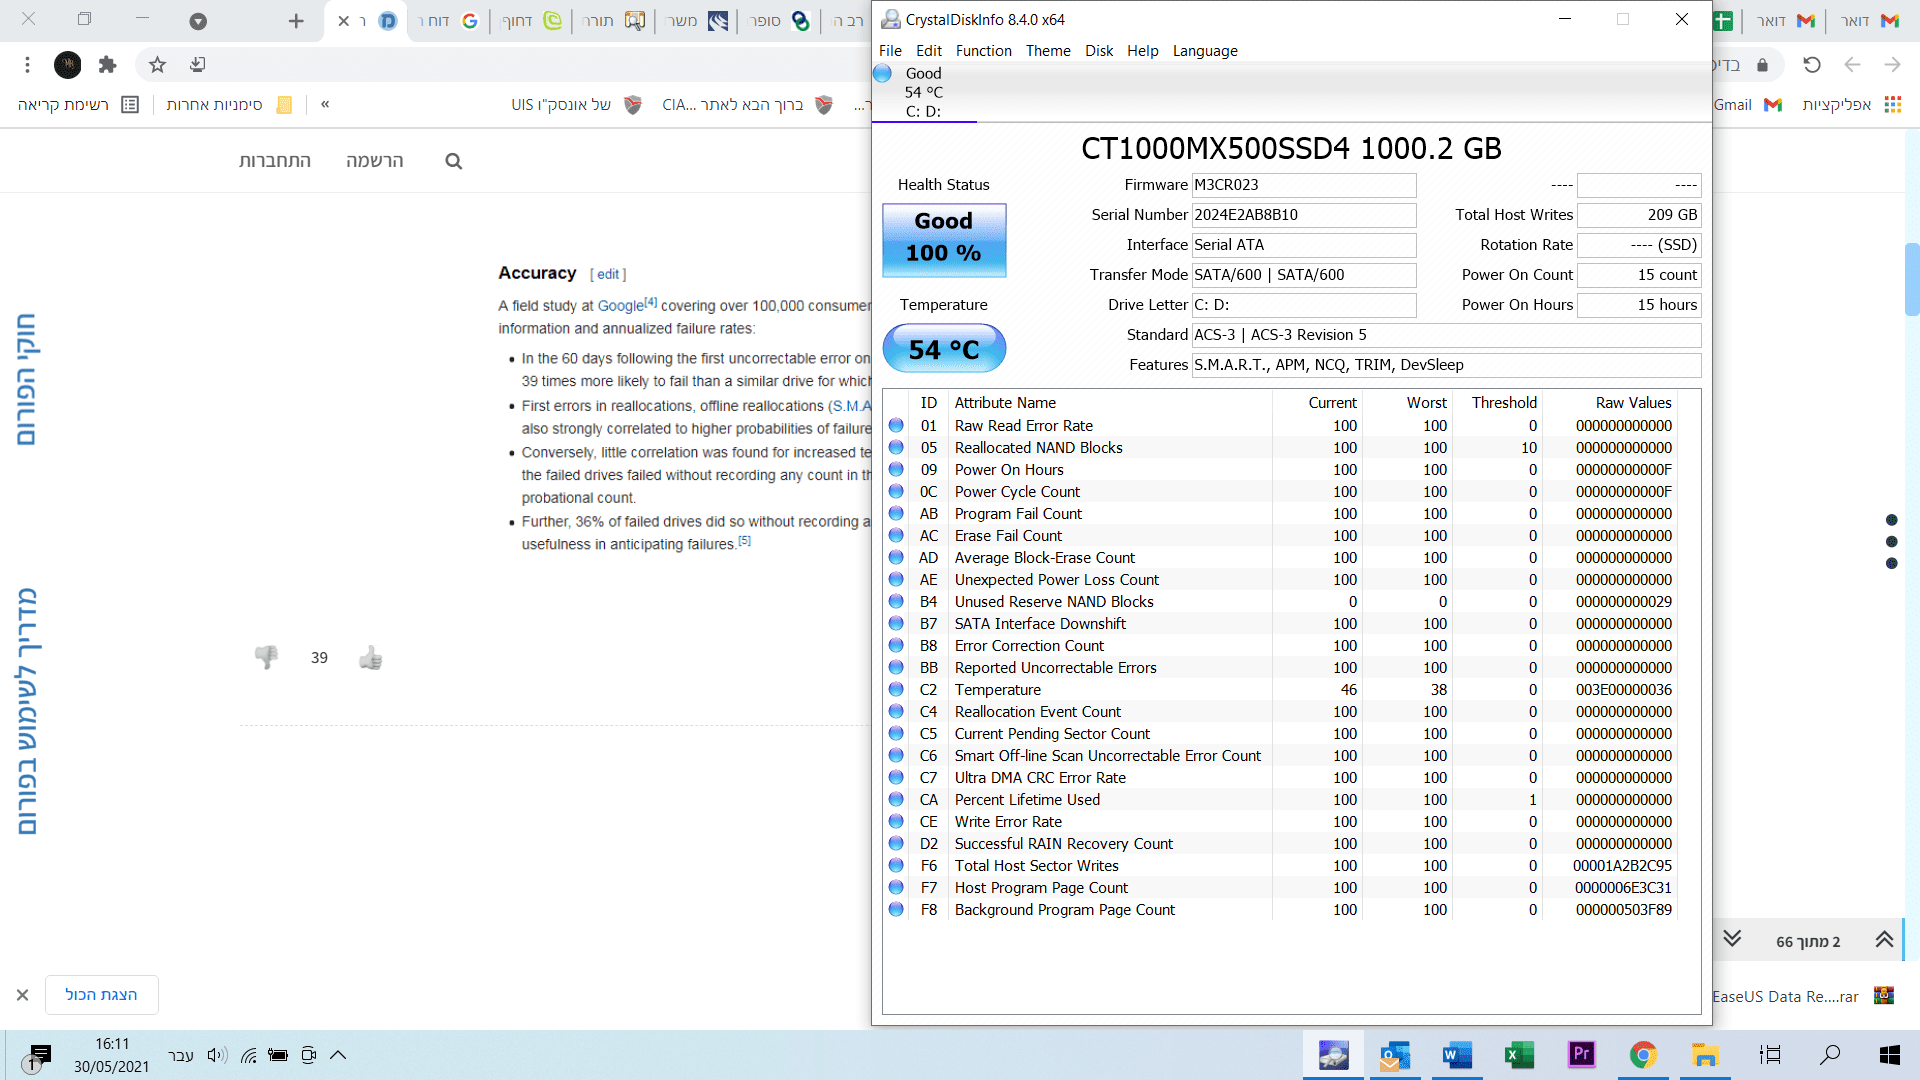
Task: Expand the bookmarks overflow chevron
Action: (325, 104)
